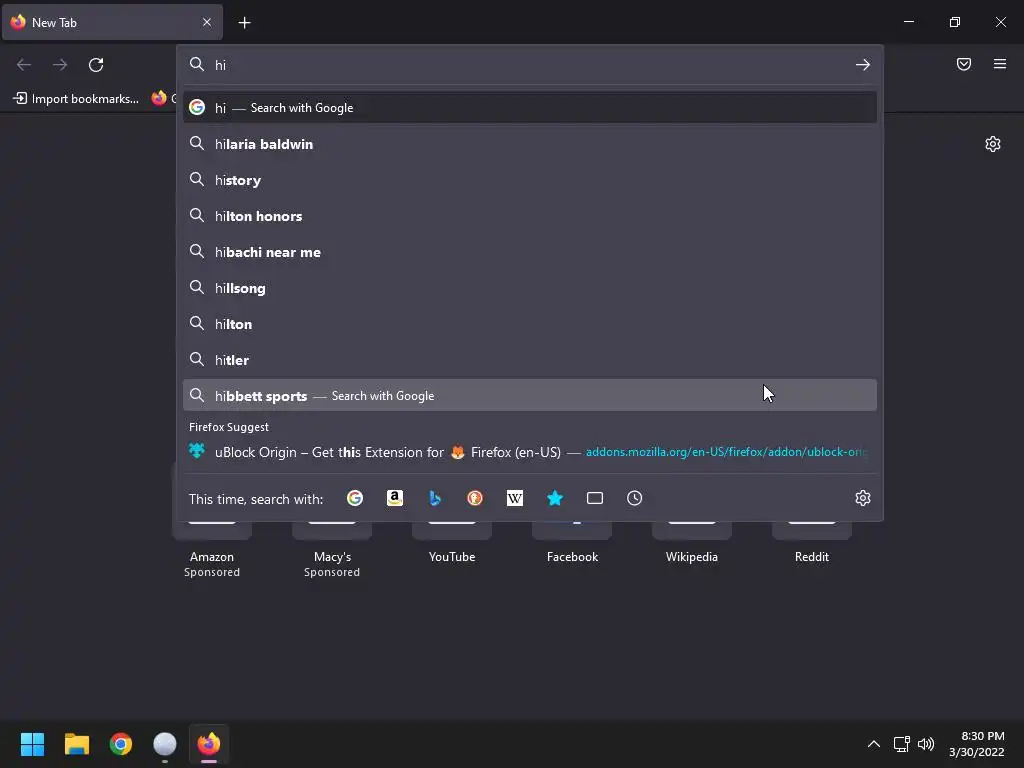Search open tabs using the tab icon
The width and height of the screenshot is (1024, 768).
click(595, 498)
